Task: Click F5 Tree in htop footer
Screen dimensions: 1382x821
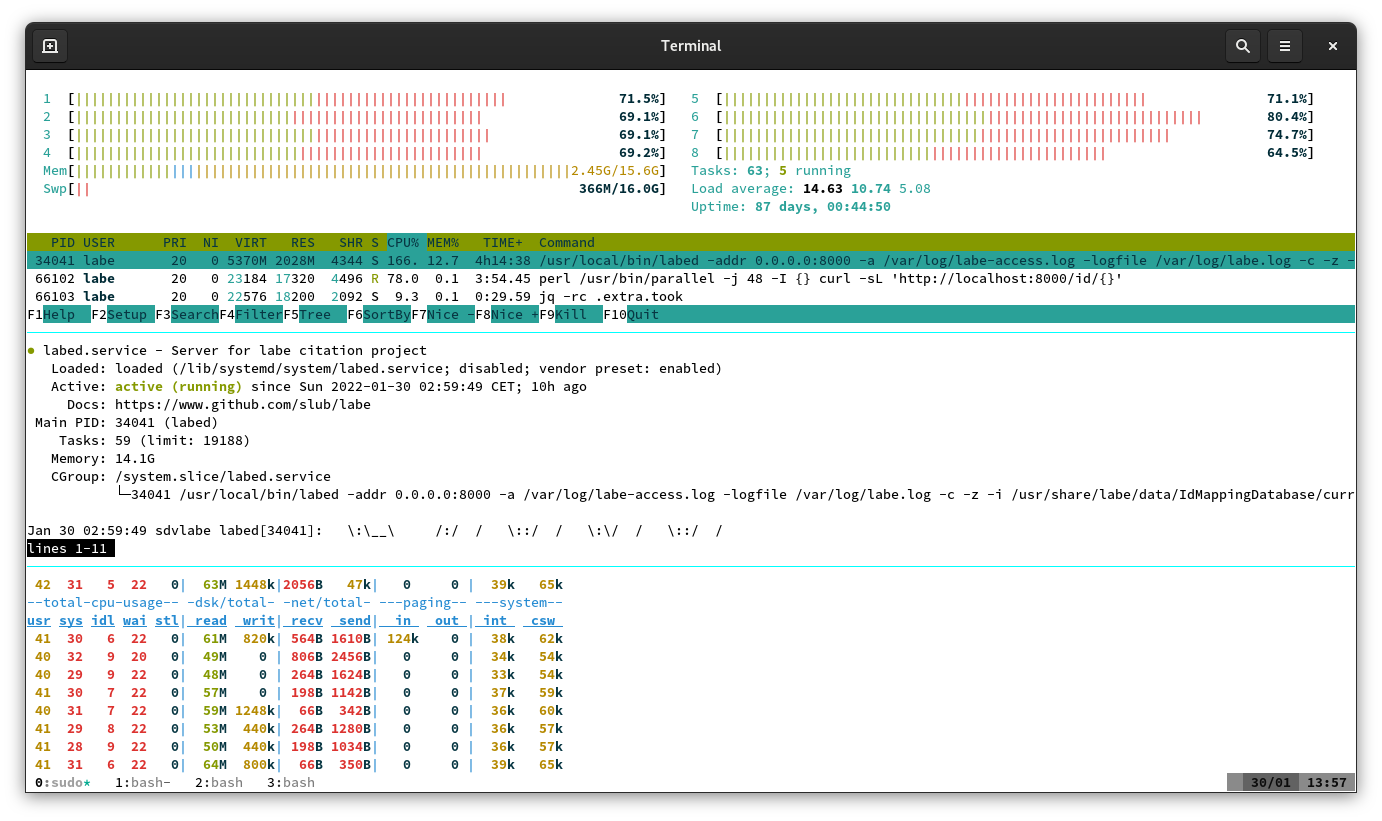Action: tap(315, 315)
